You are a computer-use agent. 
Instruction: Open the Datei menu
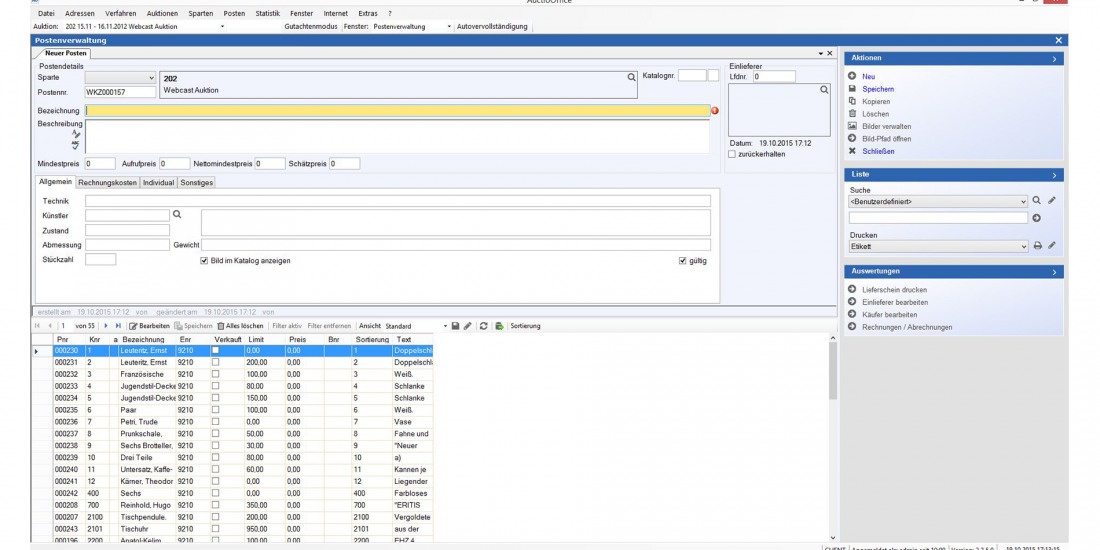[x=46, y=13]
